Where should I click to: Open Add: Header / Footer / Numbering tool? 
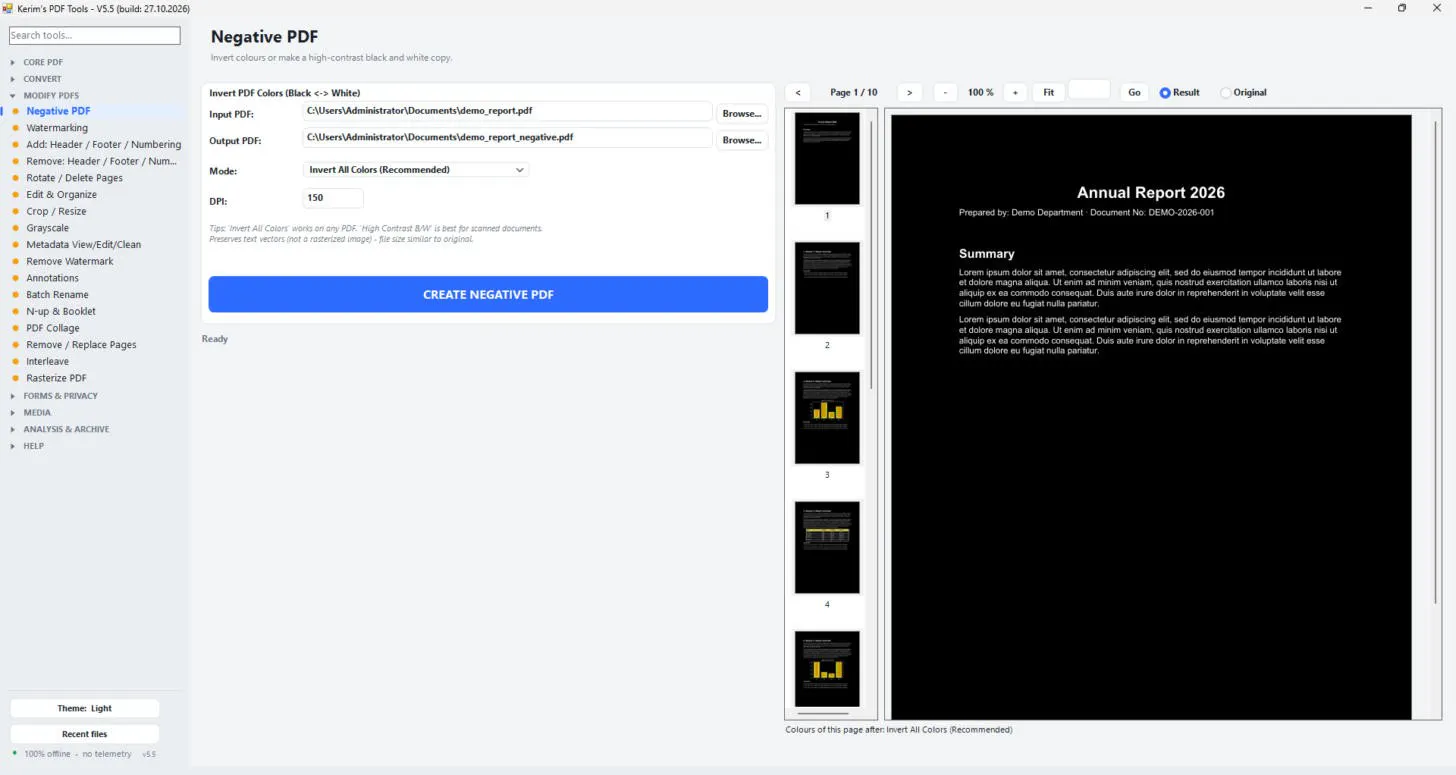(x=103, y=145)
